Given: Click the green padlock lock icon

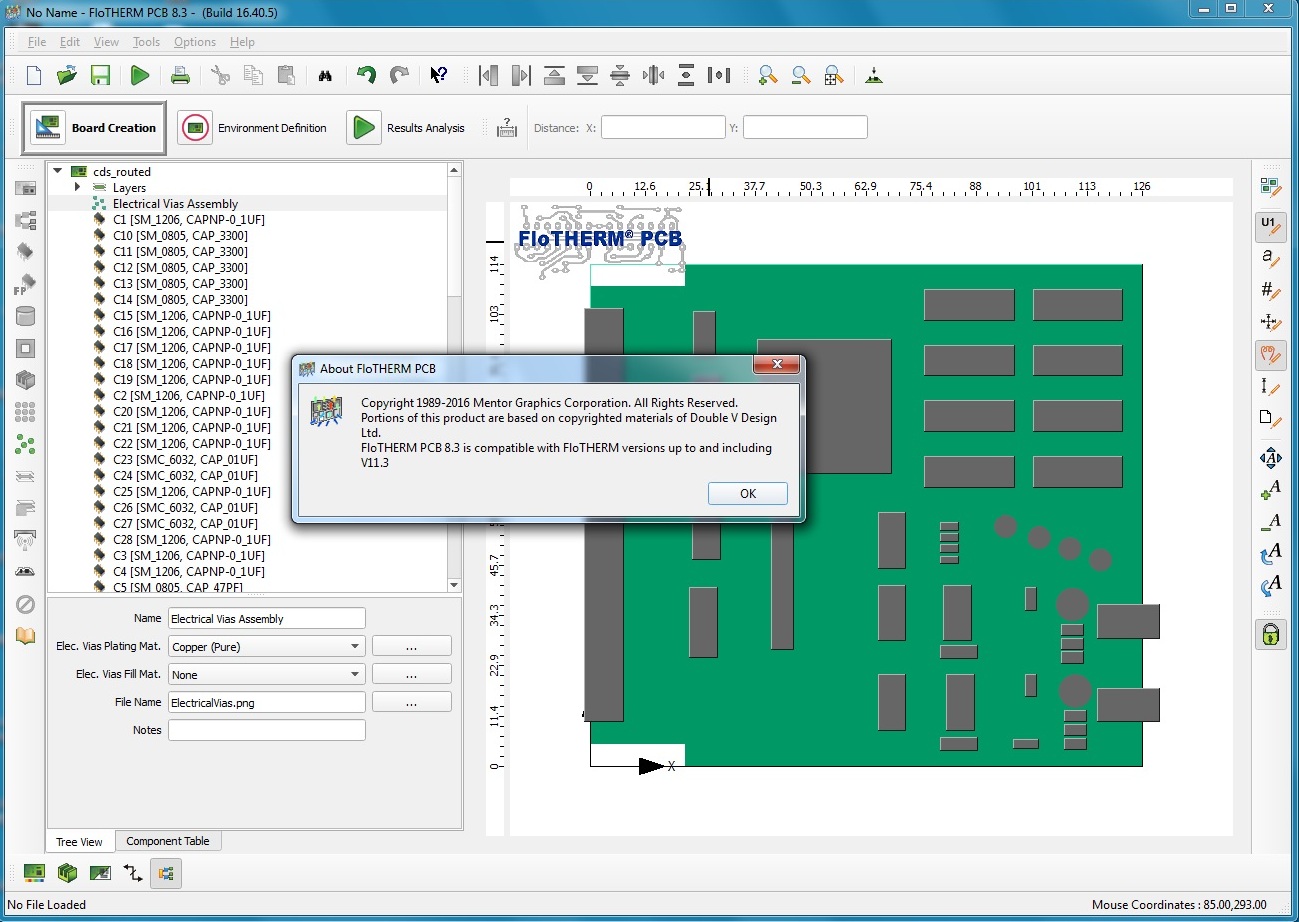Looking at the screenshot, I should click(x=1270, y=634).
